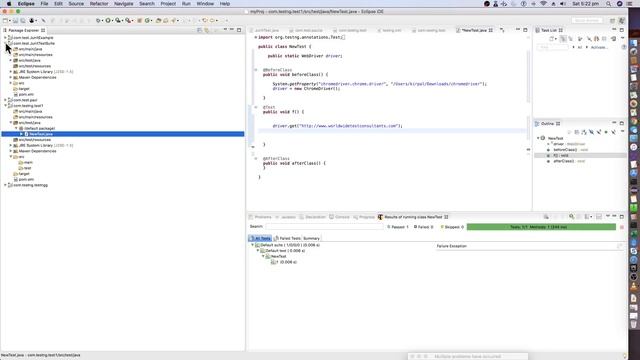Image resolution: width=640 pixels, height=360 pixels.
Task: Open the Refactor menu
Action: coord(99,4)
